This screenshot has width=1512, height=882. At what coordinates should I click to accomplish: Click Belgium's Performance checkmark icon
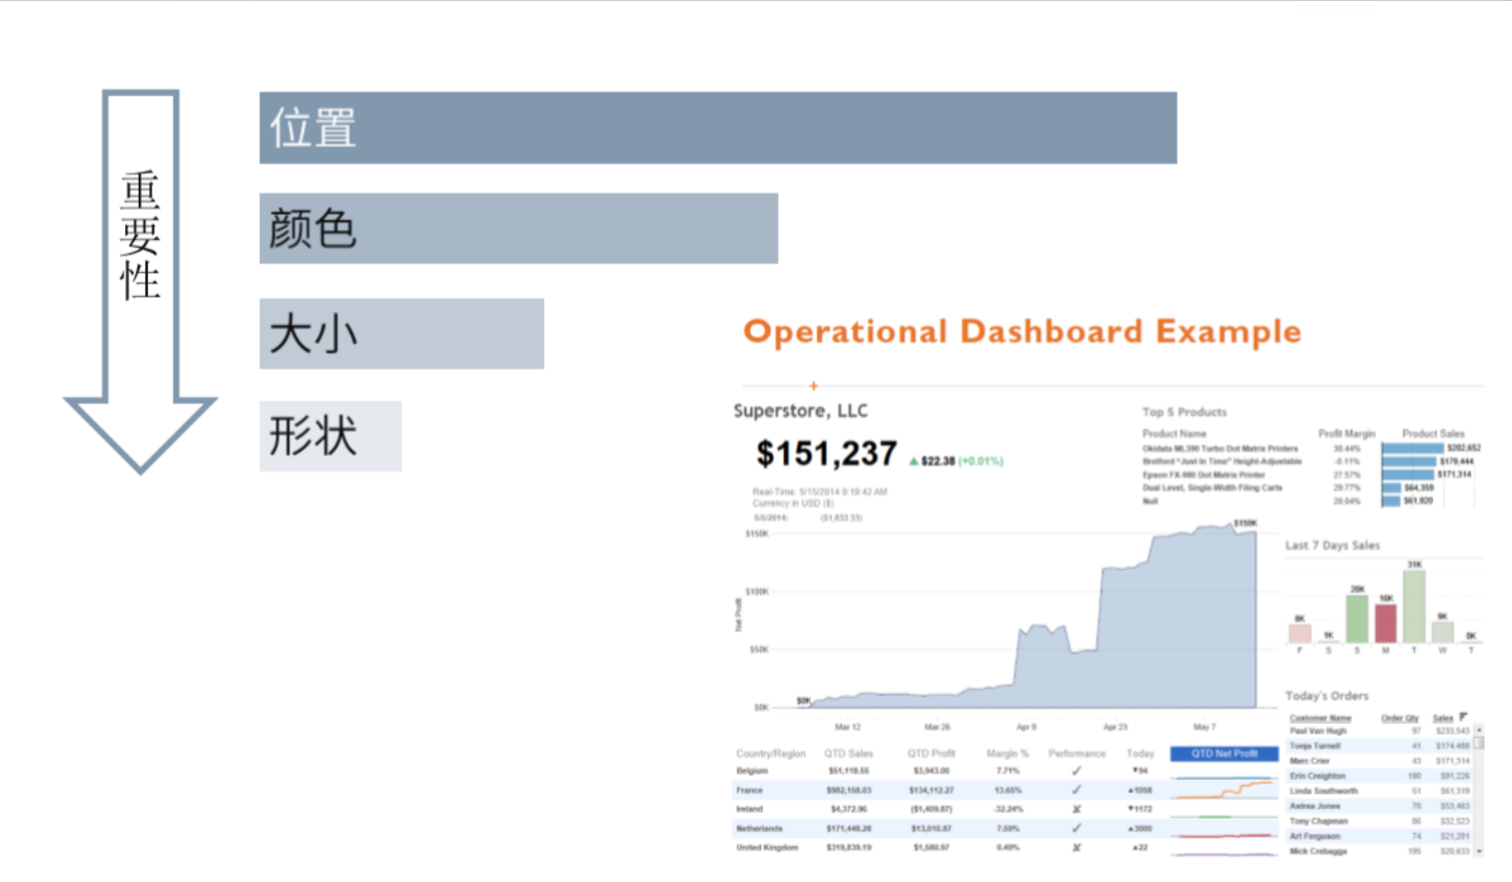1075,771
